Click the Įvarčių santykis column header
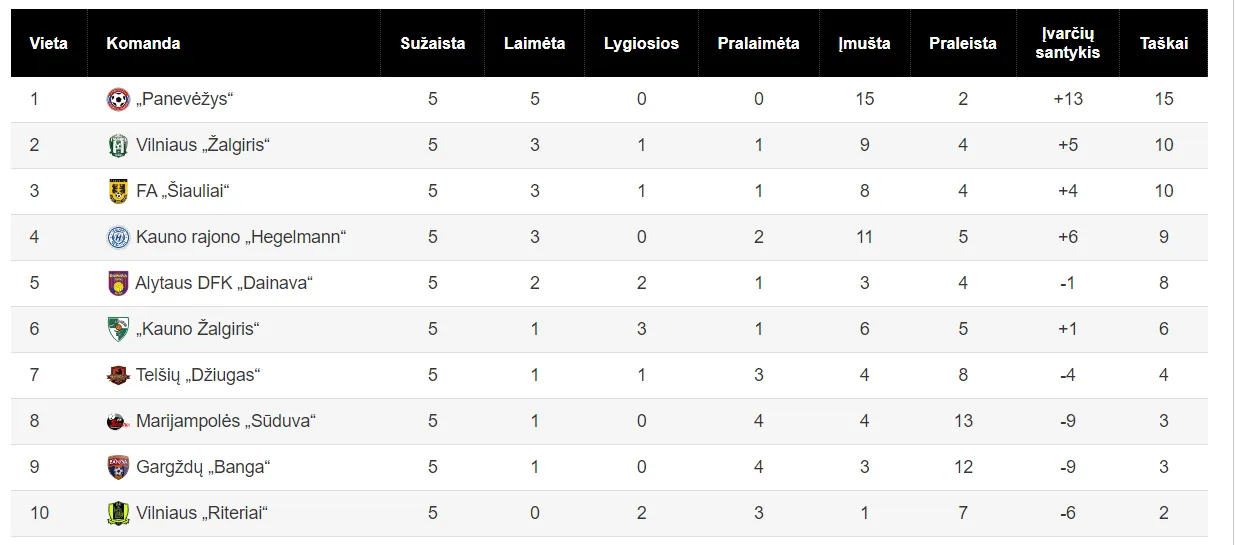The height and width of the screenshot is (545, 1235). click(x=1067, y=43)
